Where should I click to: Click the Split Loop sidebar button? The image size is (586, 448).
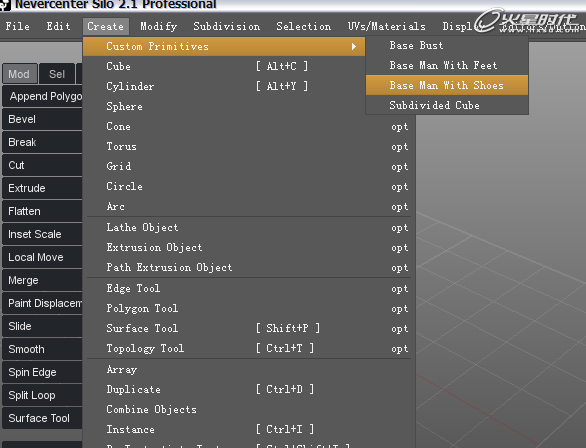[x=42, y=395]
